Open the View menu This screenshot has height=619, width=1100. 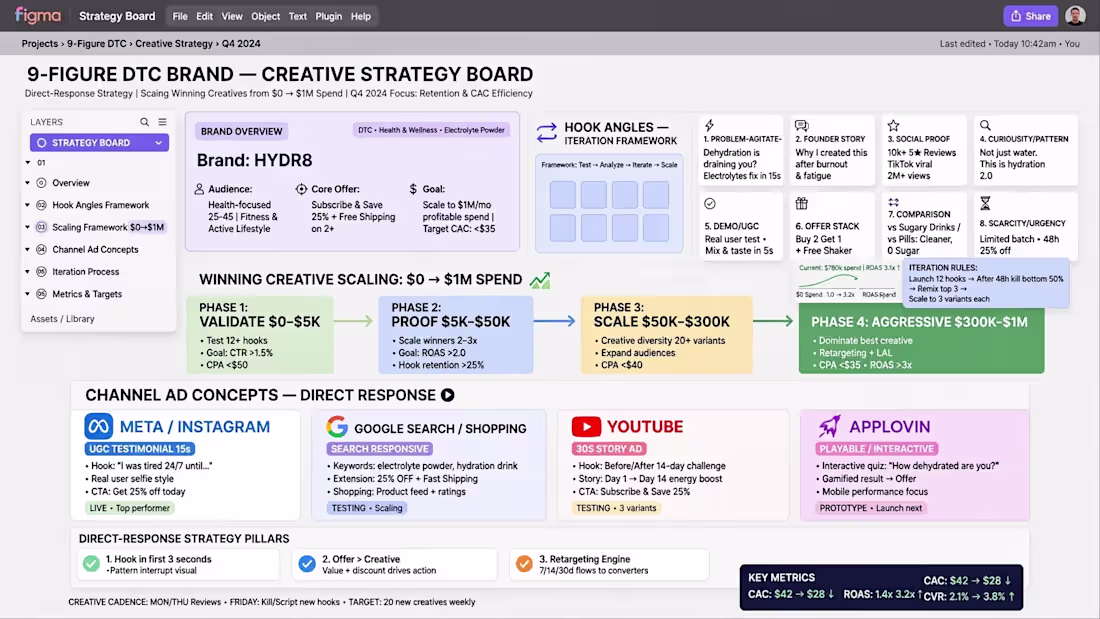pos(232,16)
